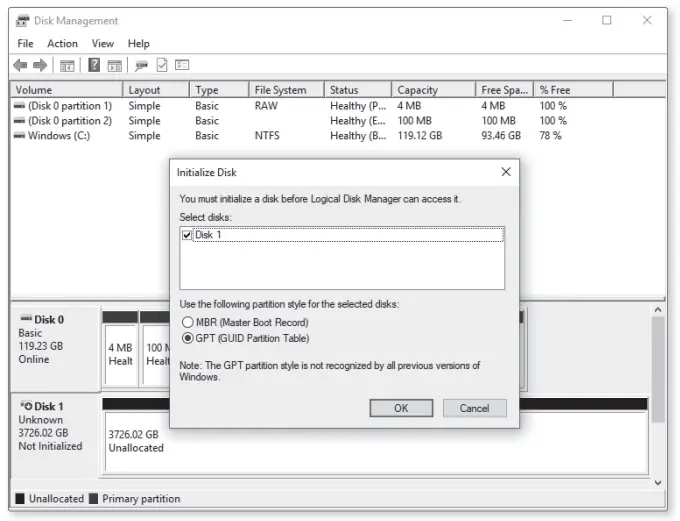Click the checkmark Properties toolbar icon
The width and height of the screenshot is (680, 521).
pos(162,65)
